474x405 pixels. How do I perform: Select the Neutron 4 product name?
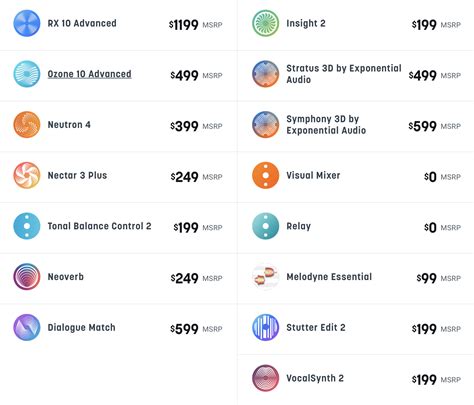pyautogui.click(x=69, y=125)
